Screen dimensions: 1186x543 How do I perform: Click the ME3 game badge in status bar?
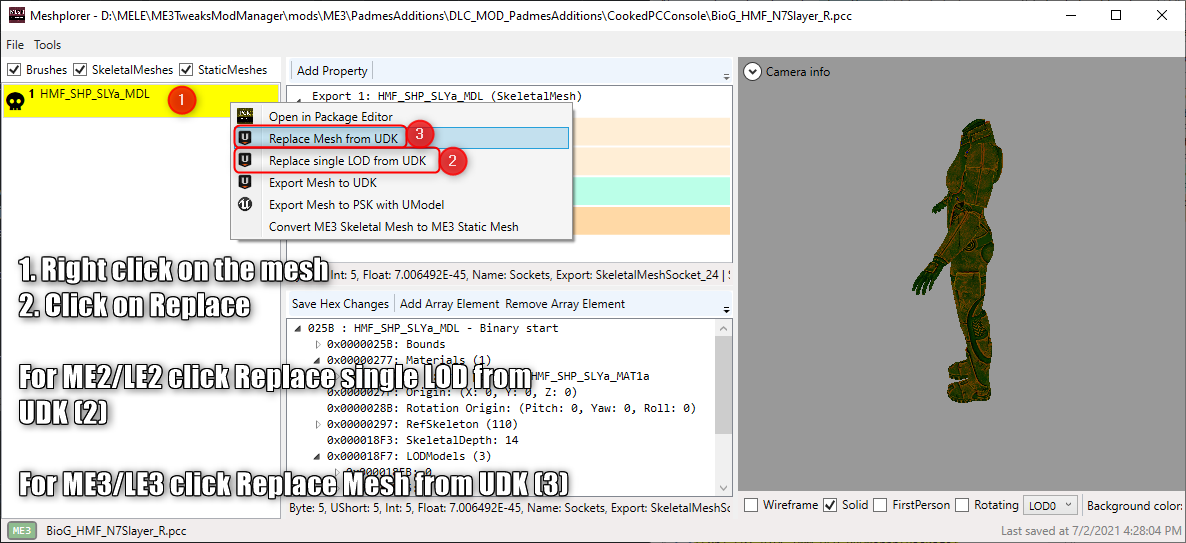pyautogui.click(x=22, y=530)
